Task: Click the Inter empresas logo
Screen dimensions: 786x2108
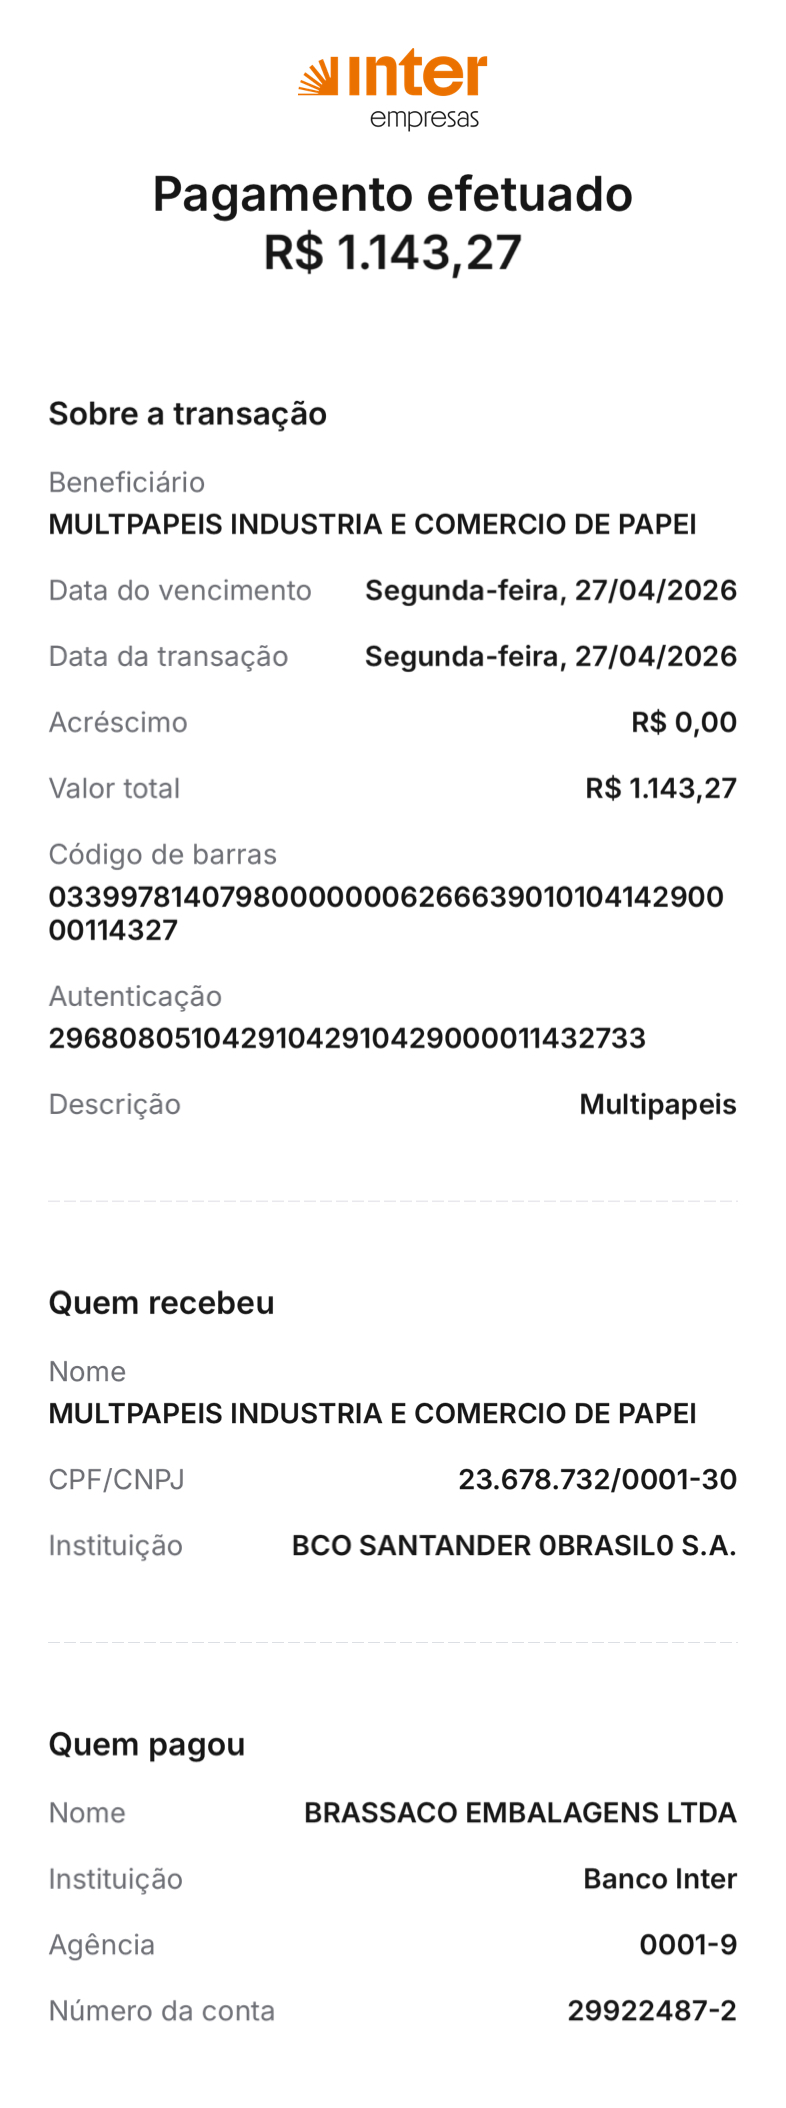Action: coord(393,88)
